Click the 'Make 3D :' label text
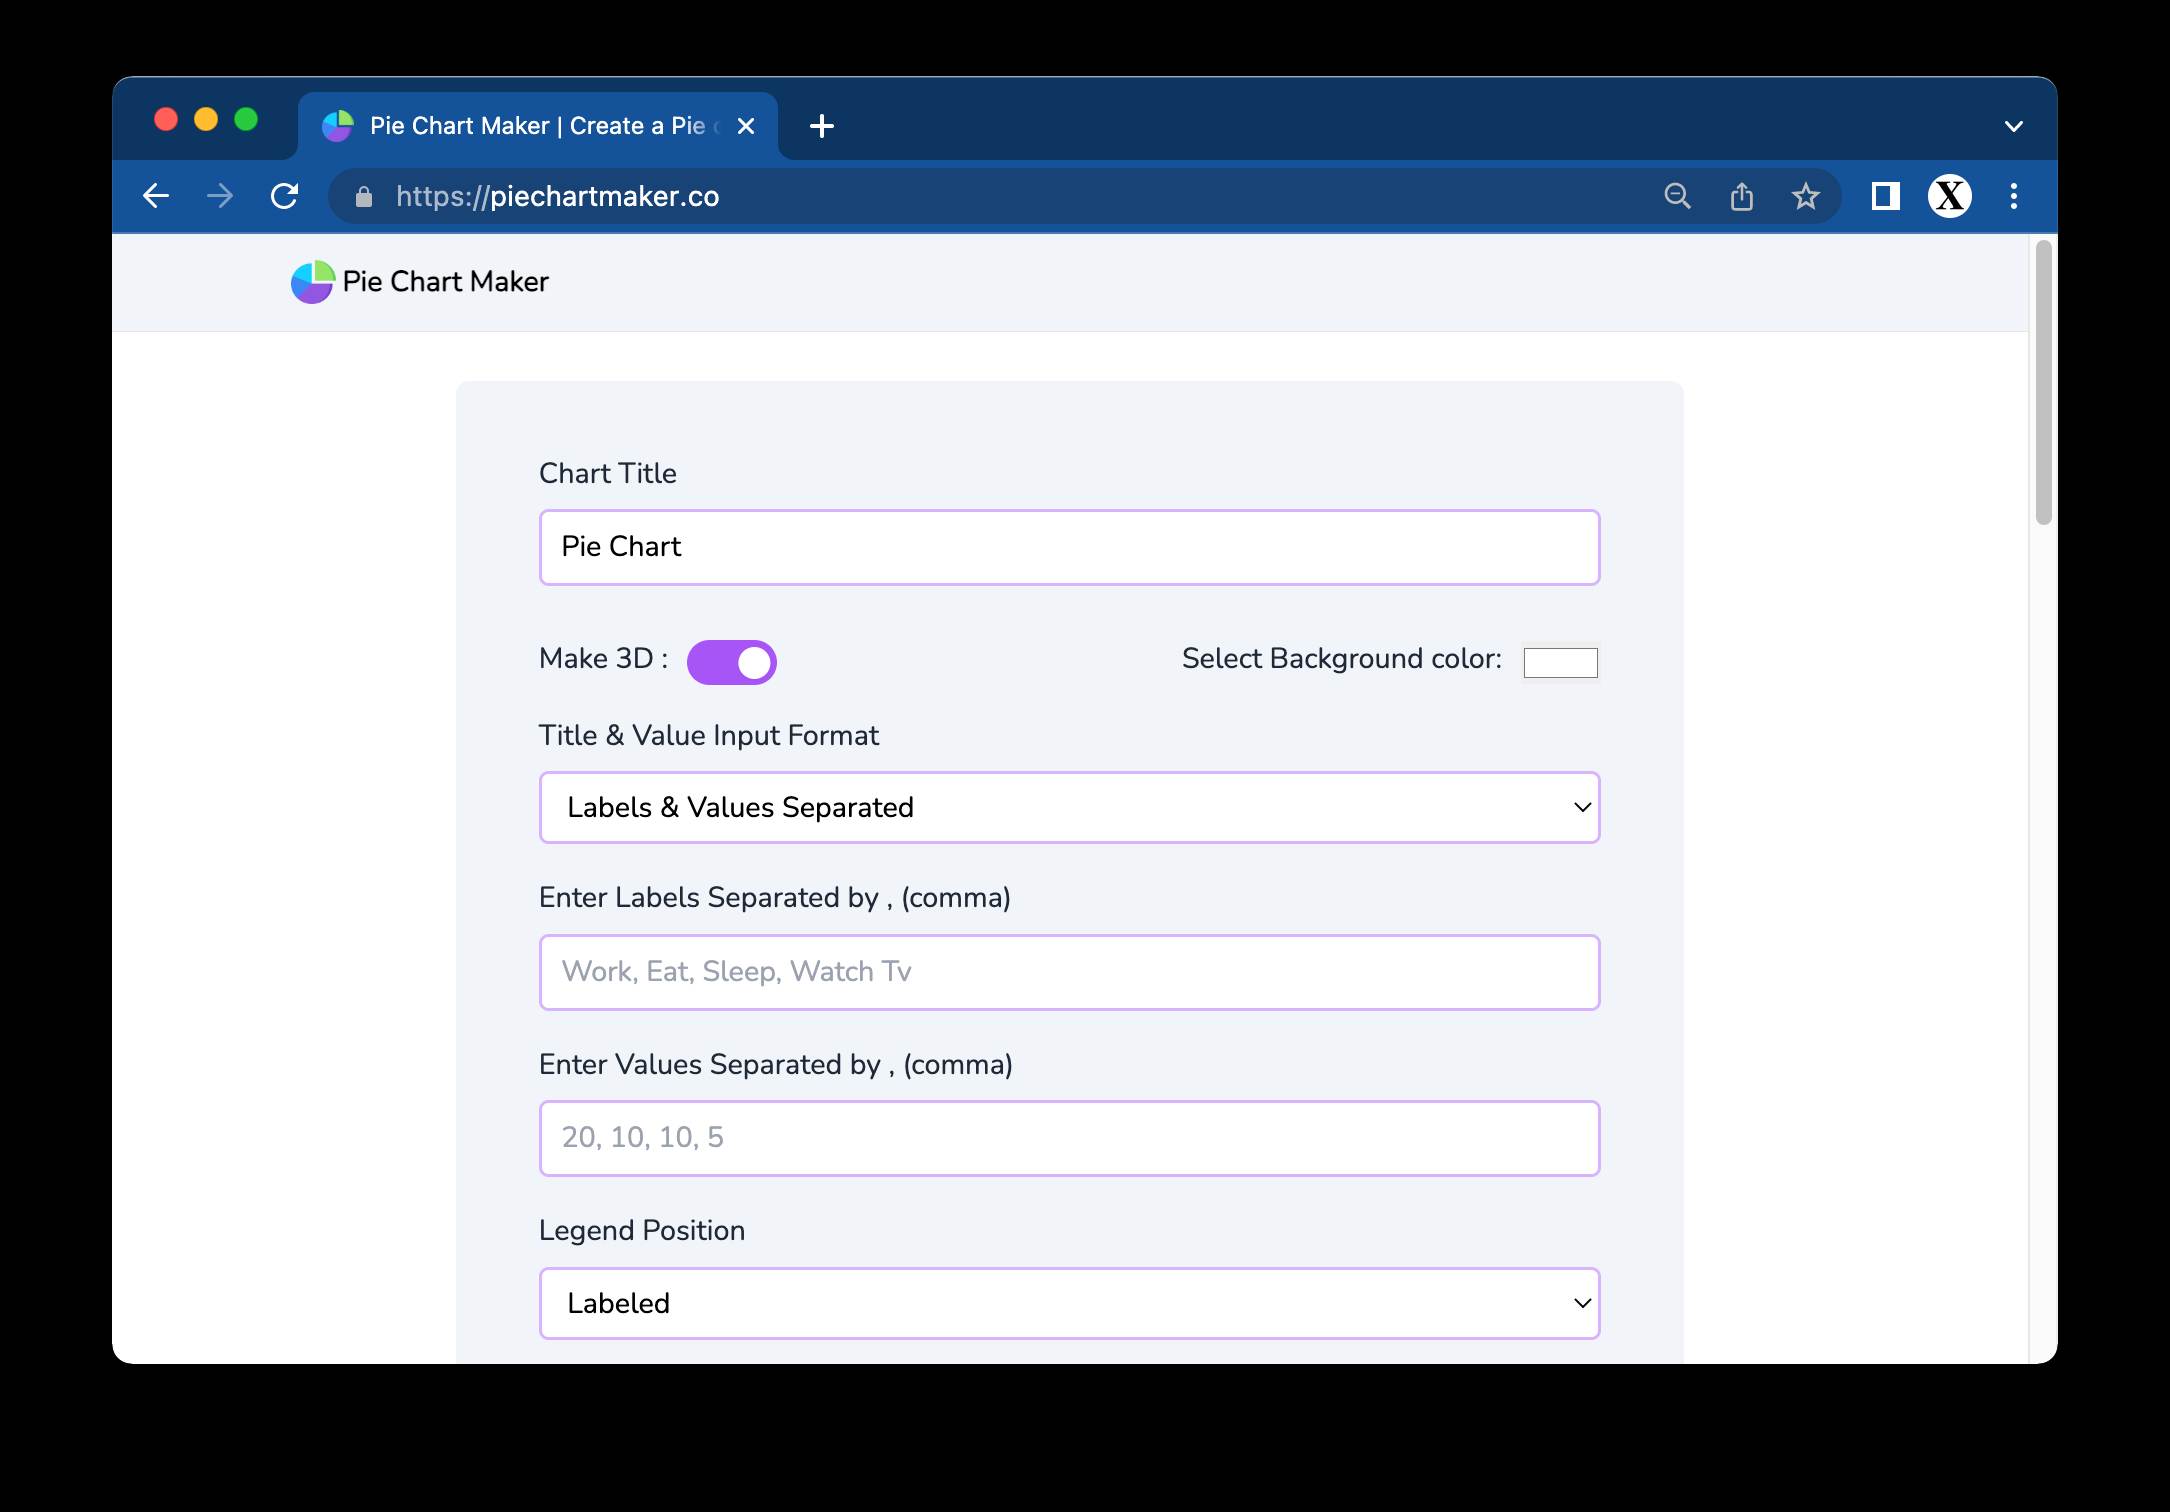The image size is (2170, 1512). click(x=603, y=658)
